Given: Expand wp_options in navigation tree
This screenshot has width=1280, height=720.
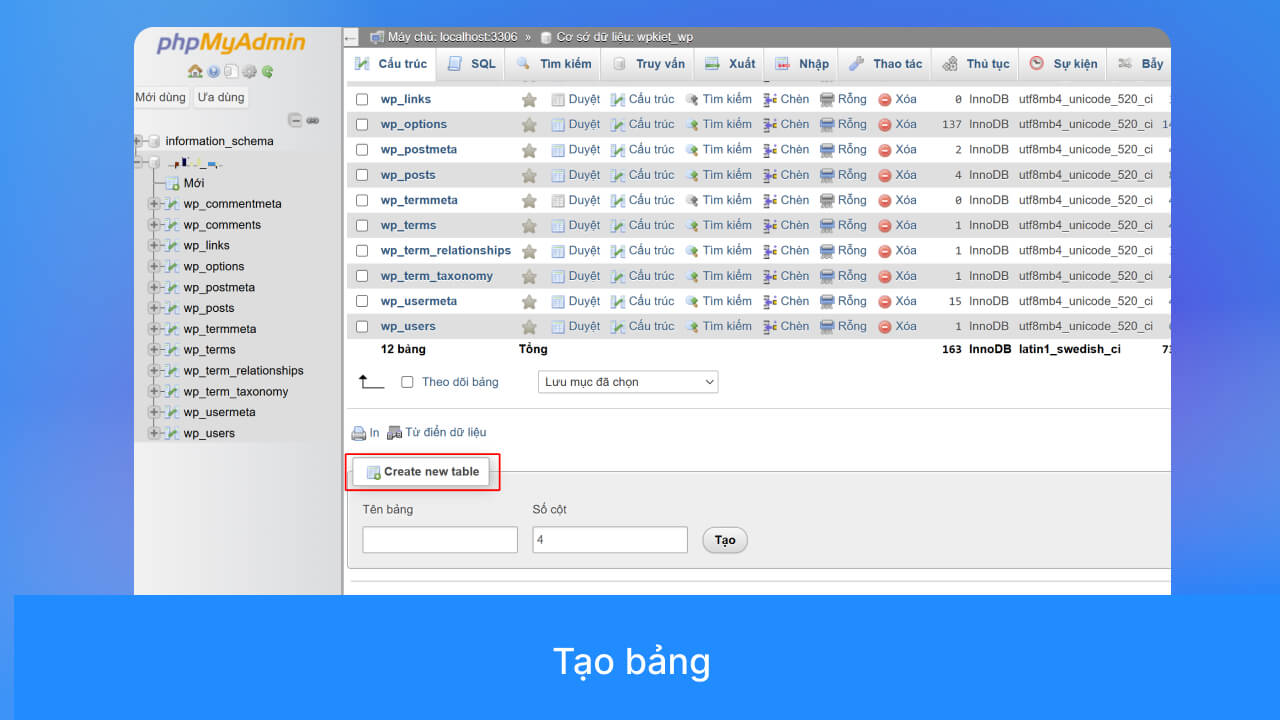Looking at the screenshot, I should coord(154,267).
